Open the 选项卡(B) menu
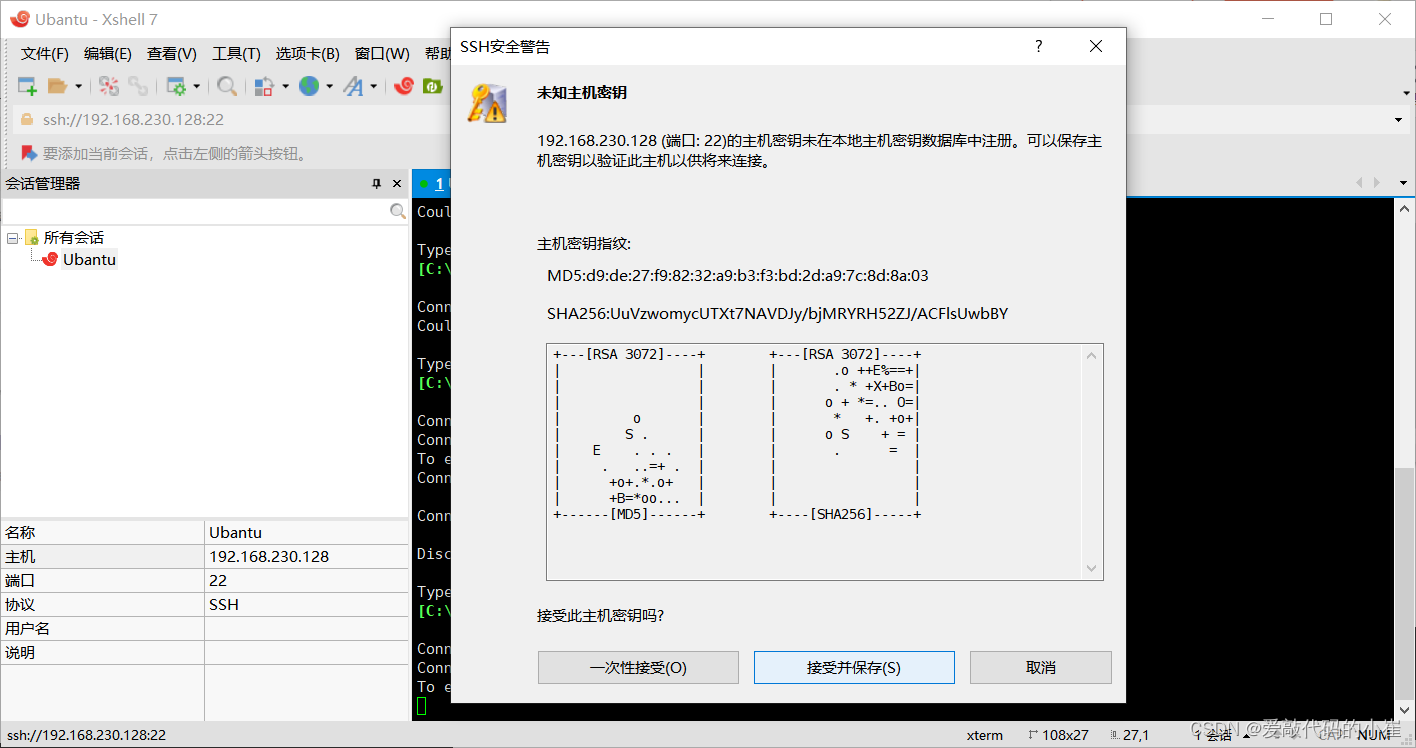 pos(308,54)
